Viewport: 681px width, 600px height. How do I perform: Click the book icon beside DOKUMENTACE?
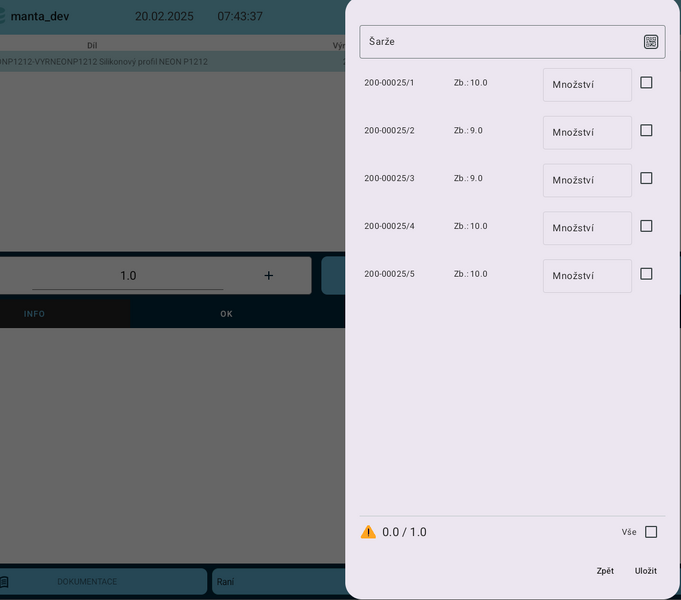(4, 581)
